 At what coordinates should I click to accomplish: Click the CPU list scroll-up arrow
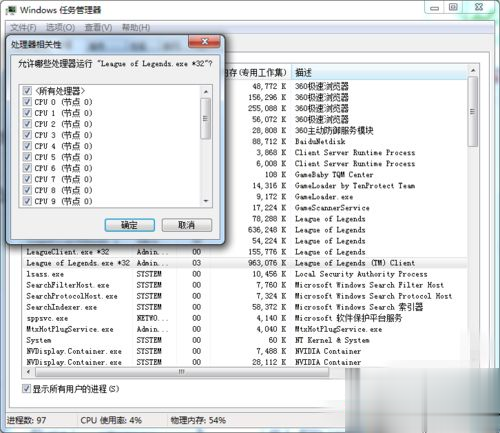click(x=206, y=91)
